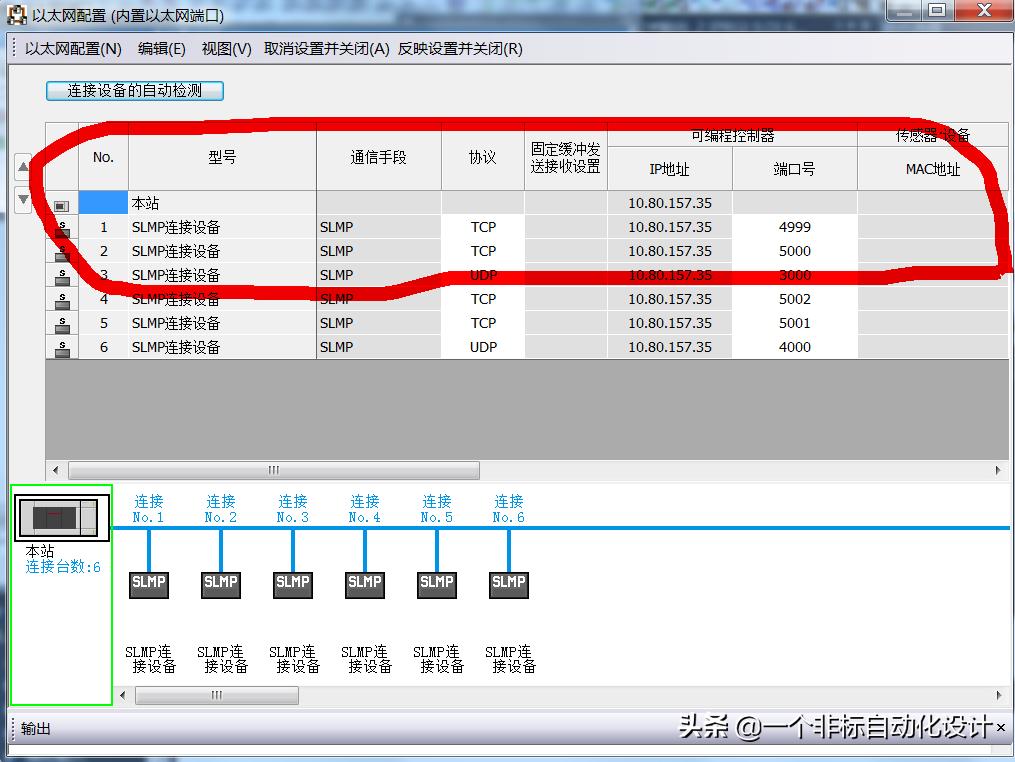Click the SLMP device icon under connection No.6

(509, 583)
